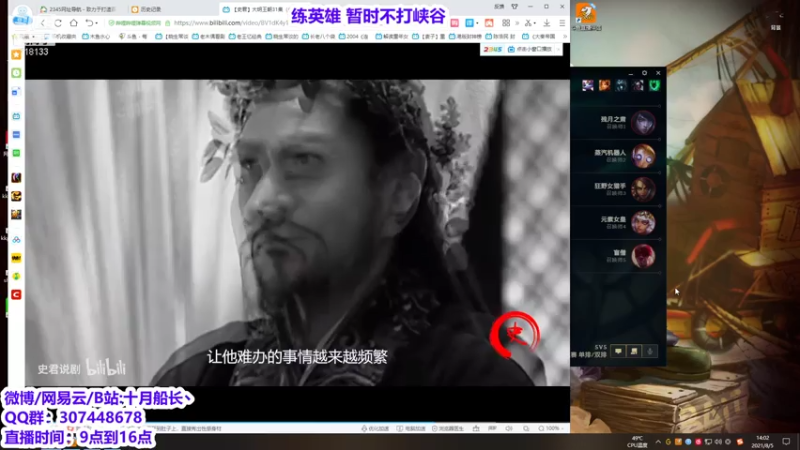
Task: Click fourth champion icon in League top row
Action: pyautogui.click(x=638, y=85)
